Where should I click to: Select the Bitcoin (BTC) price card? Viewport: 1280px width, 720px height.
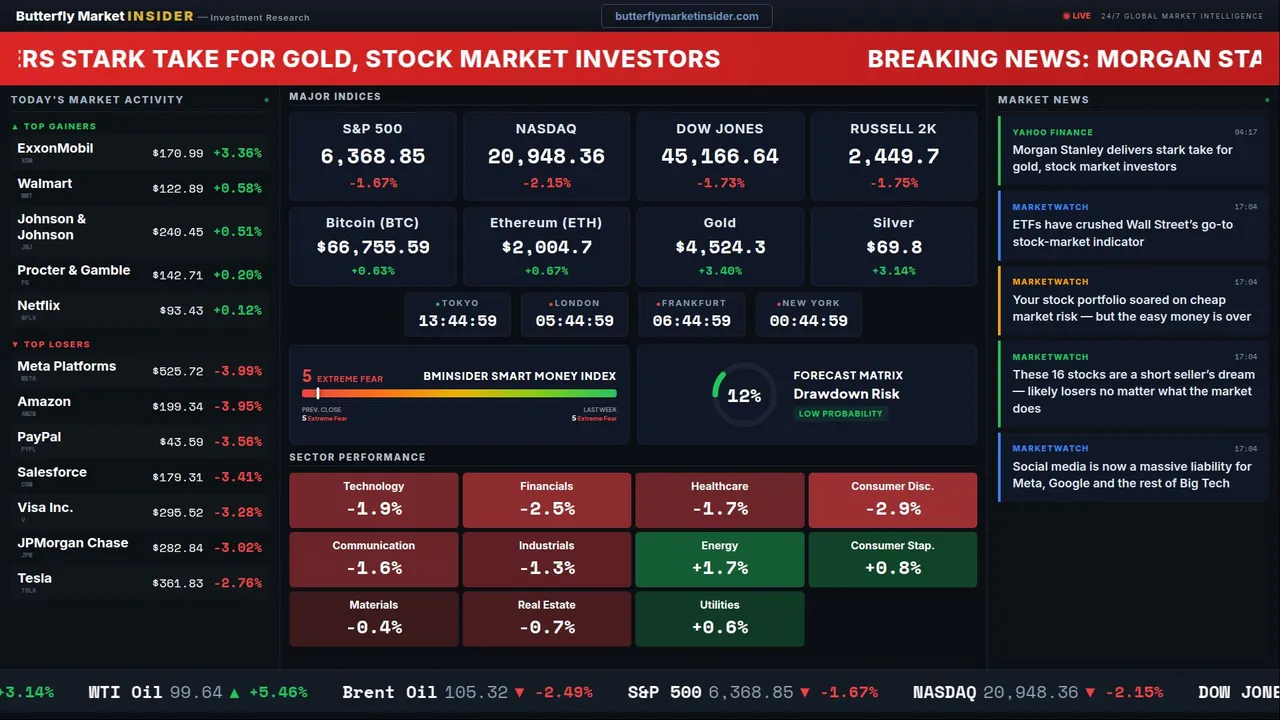[x=372, y=246]
